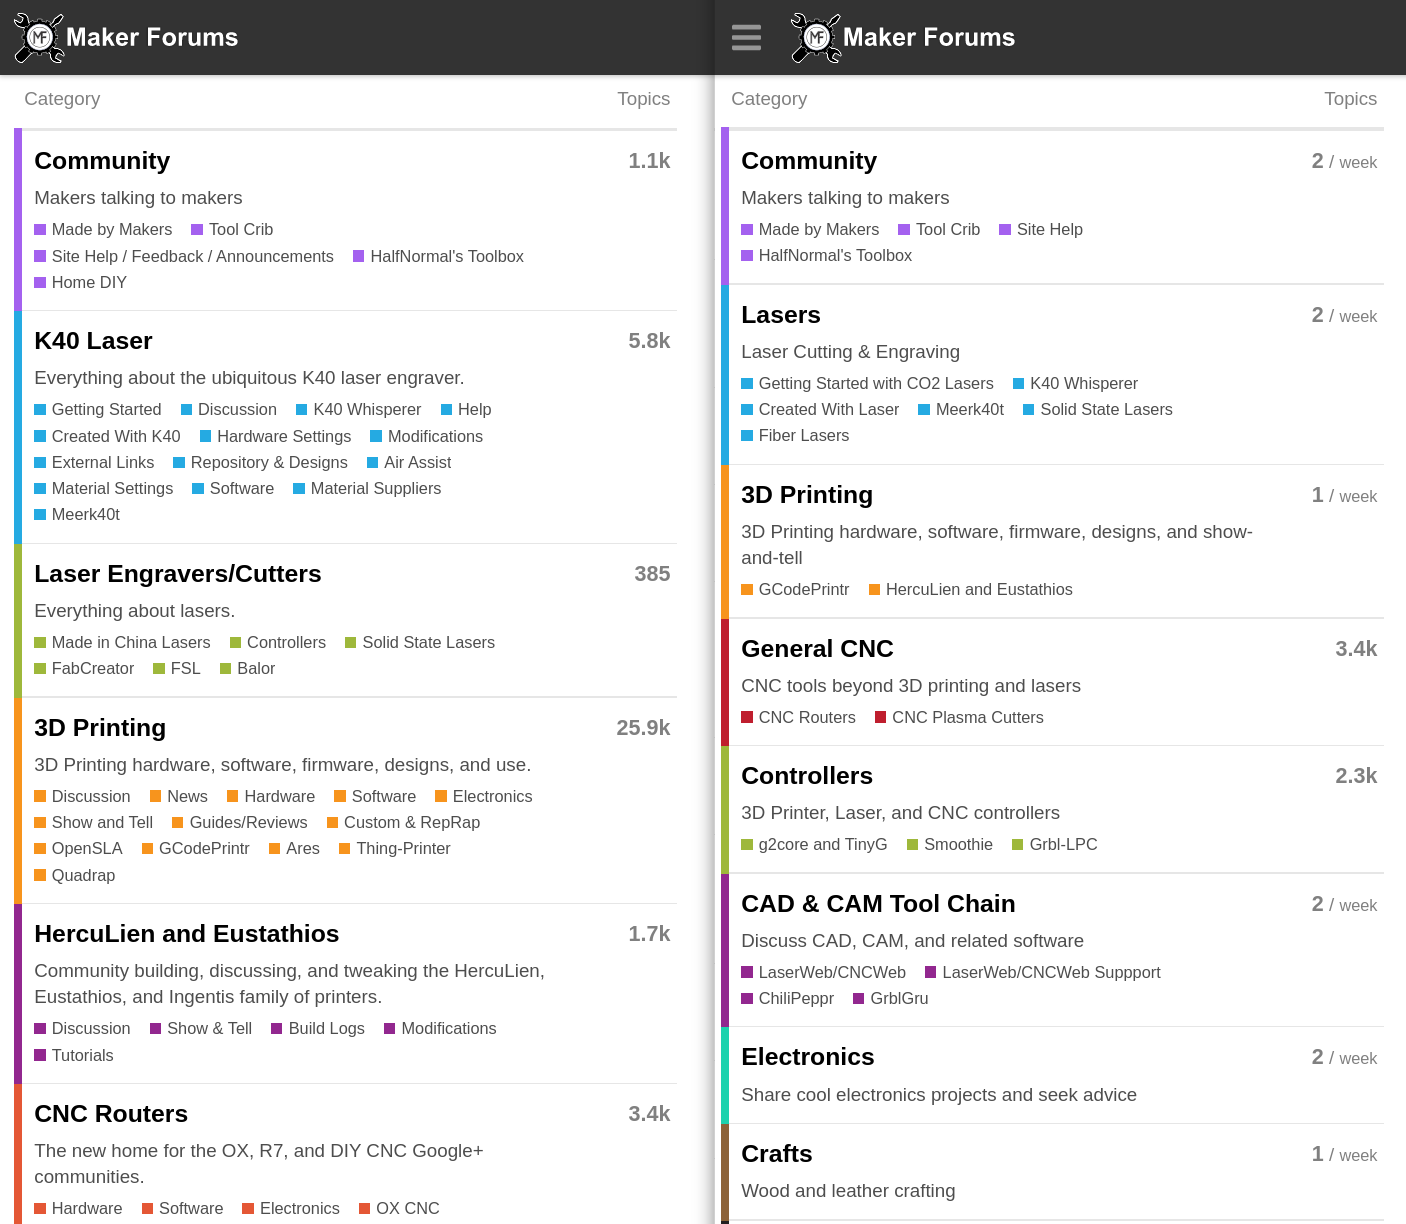This screenshot has width=1406, height=1224.
Task: Click the Balor subcategory
Action: point(255,668)
